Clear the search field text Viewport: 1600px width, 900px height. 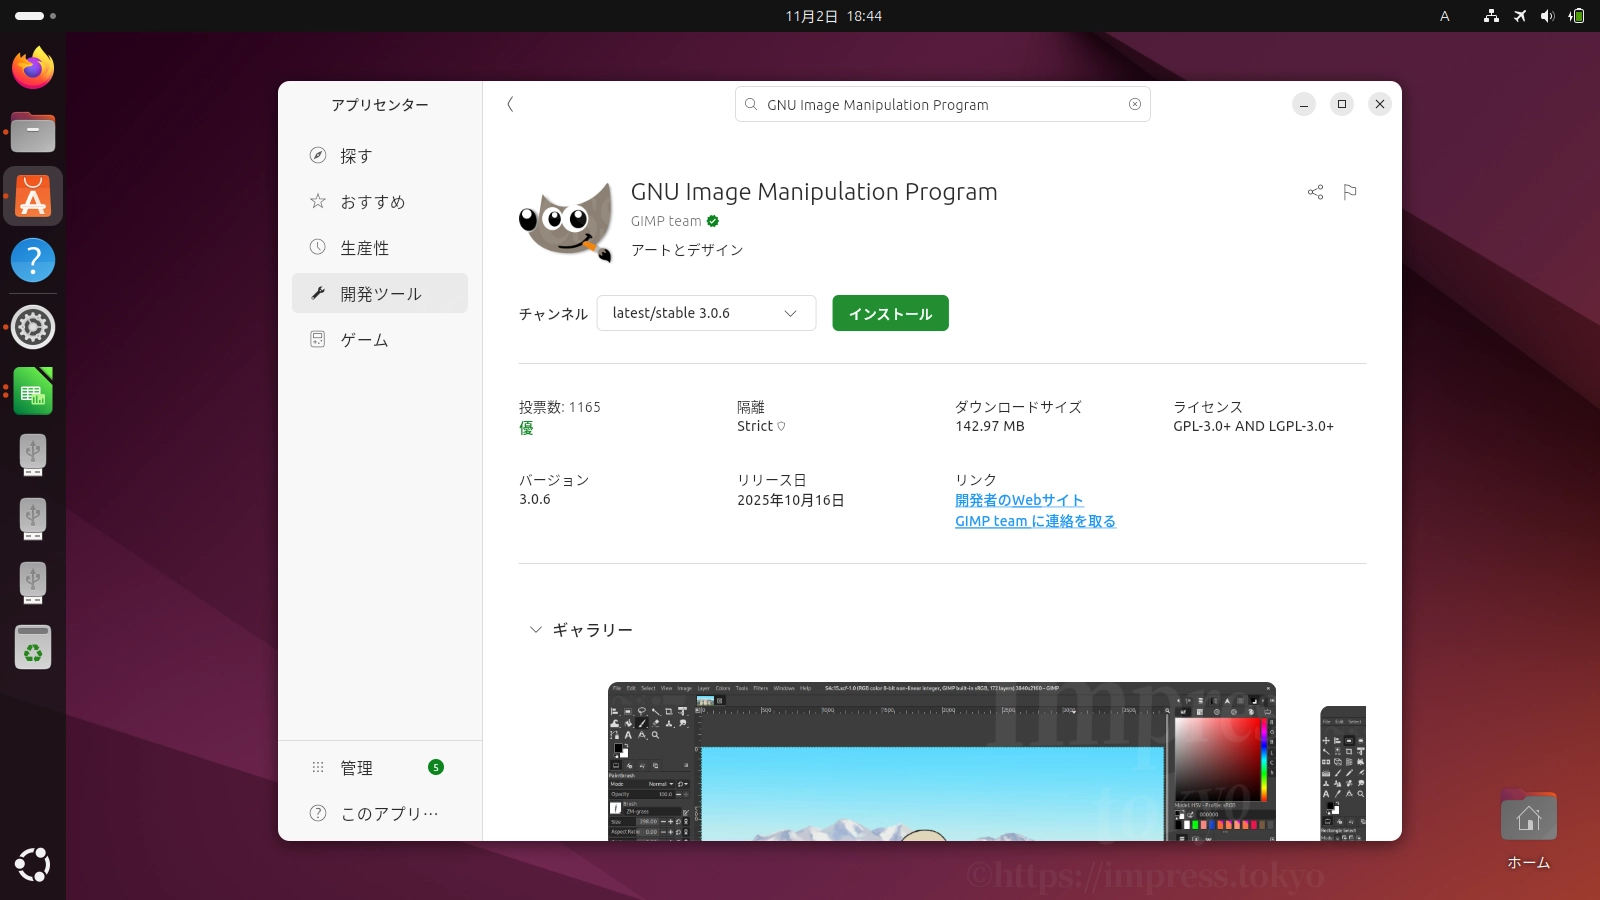pos(1135,104)
